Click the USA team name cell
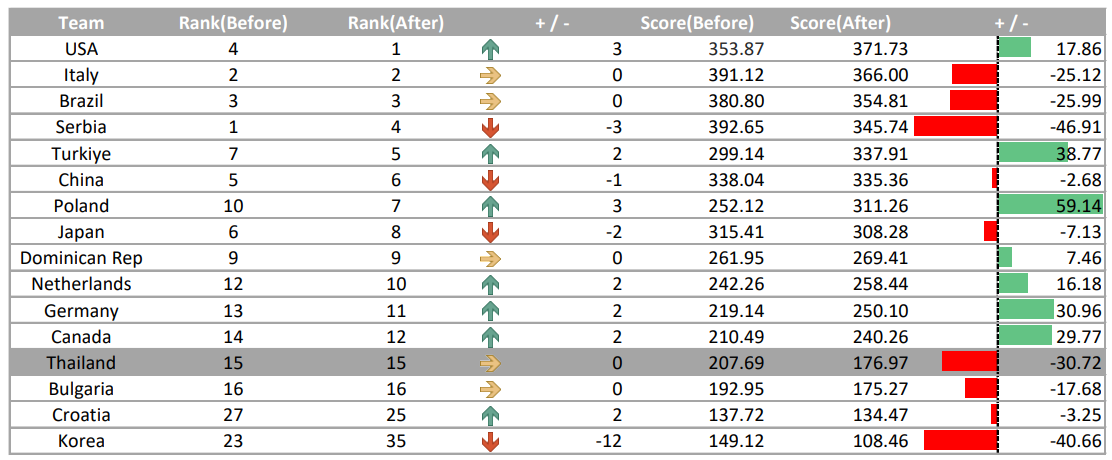The image size is (1112, 460). pos(81,49)
